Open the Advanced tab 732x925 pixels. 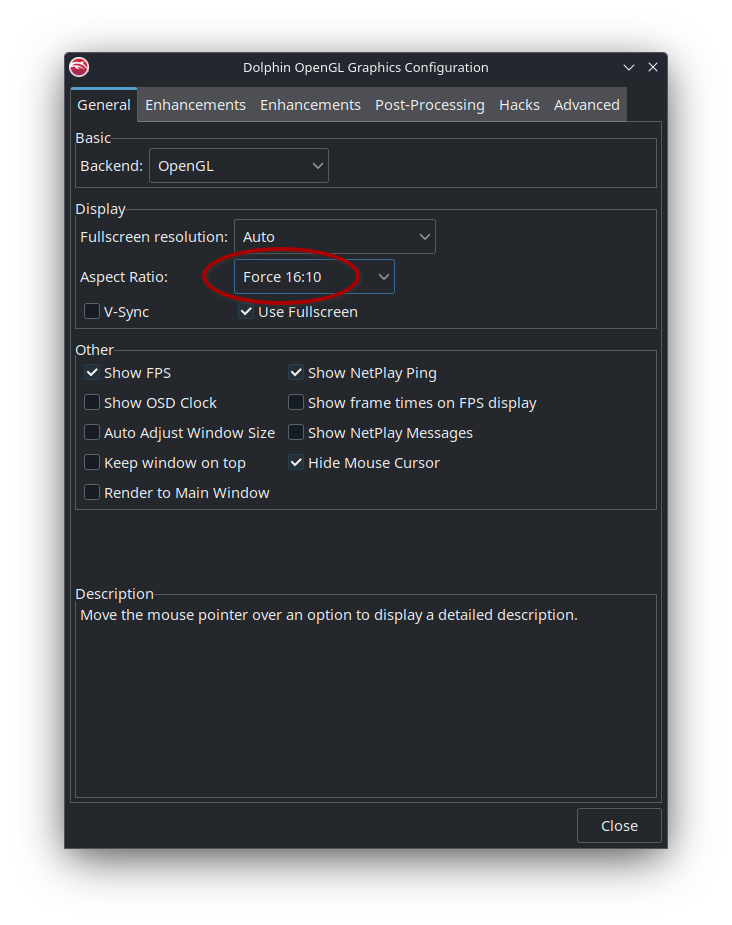tap(587, 105)
